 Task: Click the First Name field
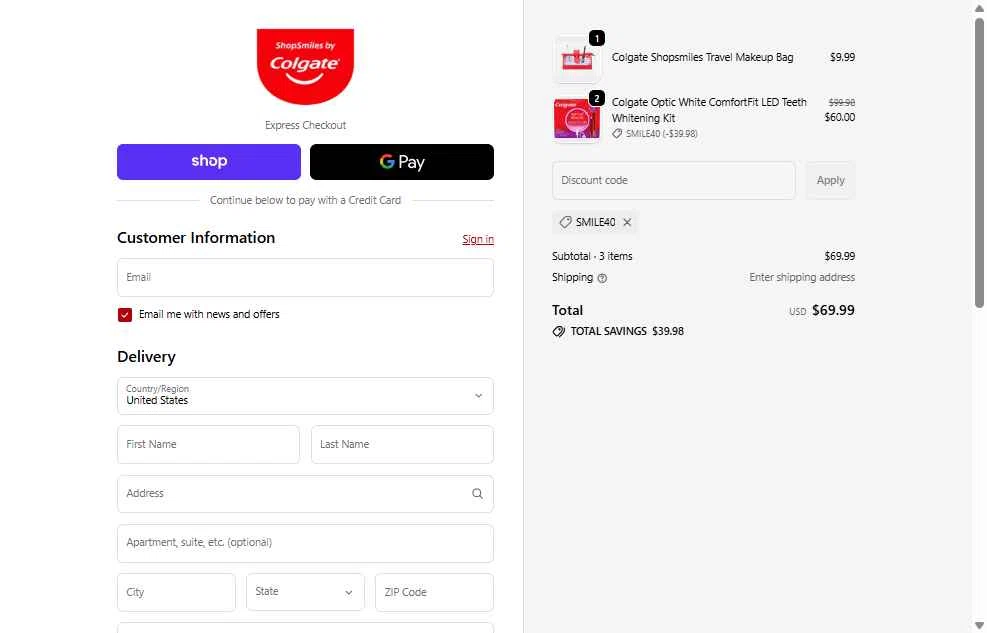(x=208, y=444)
